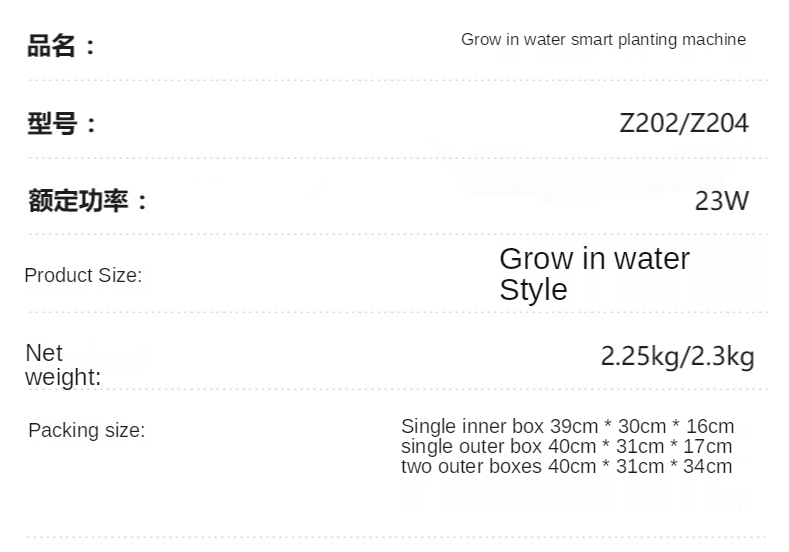789x552 pixels.
Task: Click the 23W rated power value
Action: (x=721, y=201)
